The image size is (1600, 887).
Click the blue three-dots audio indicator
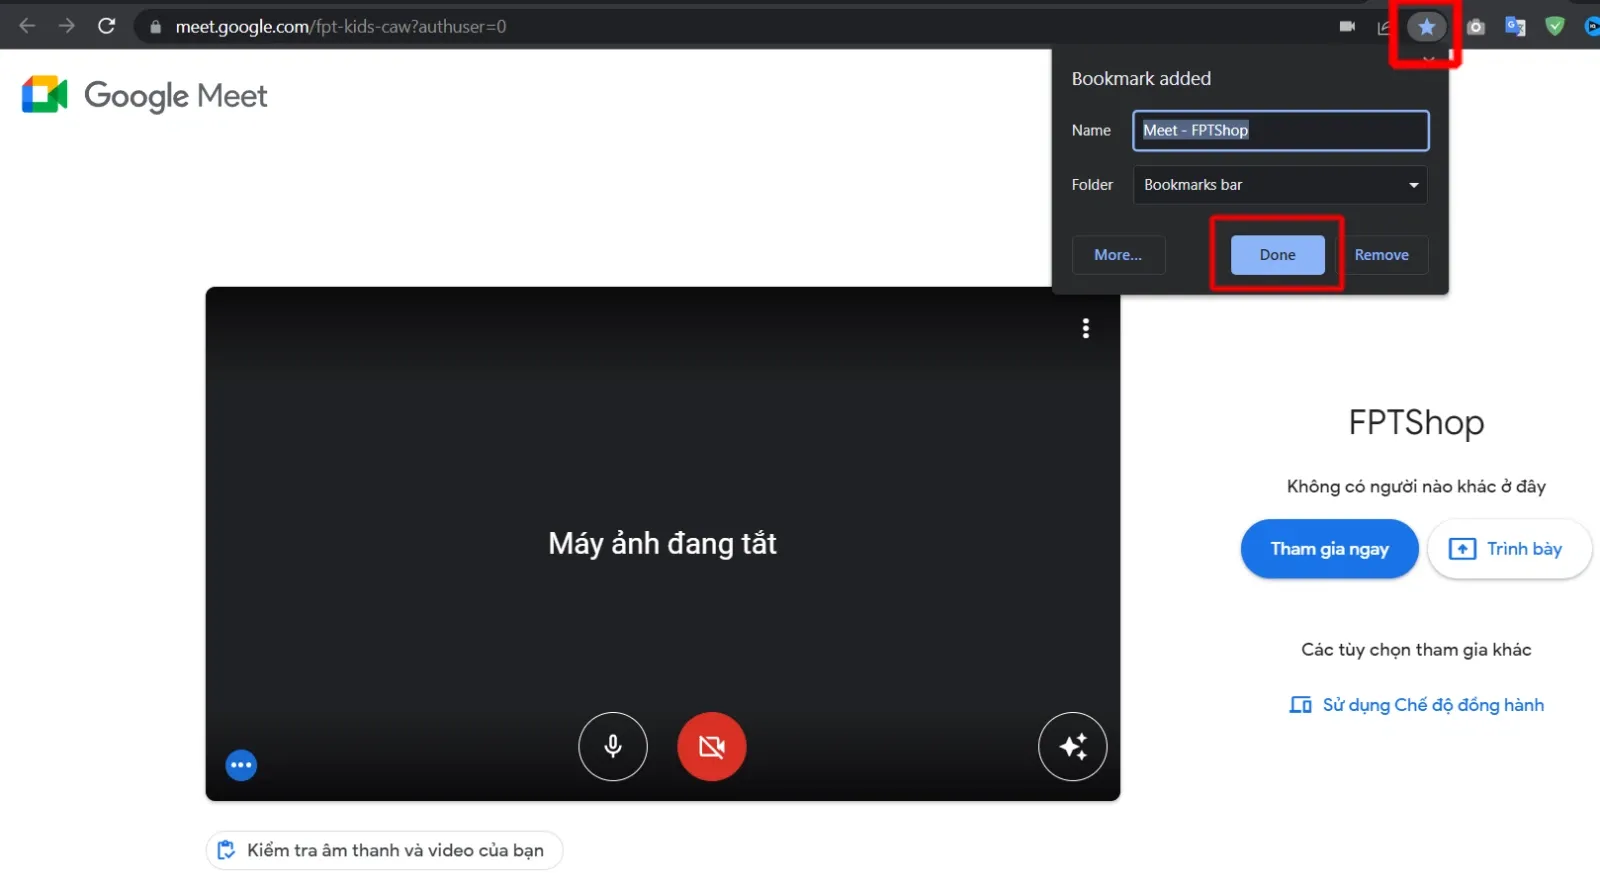click(241, 765)
